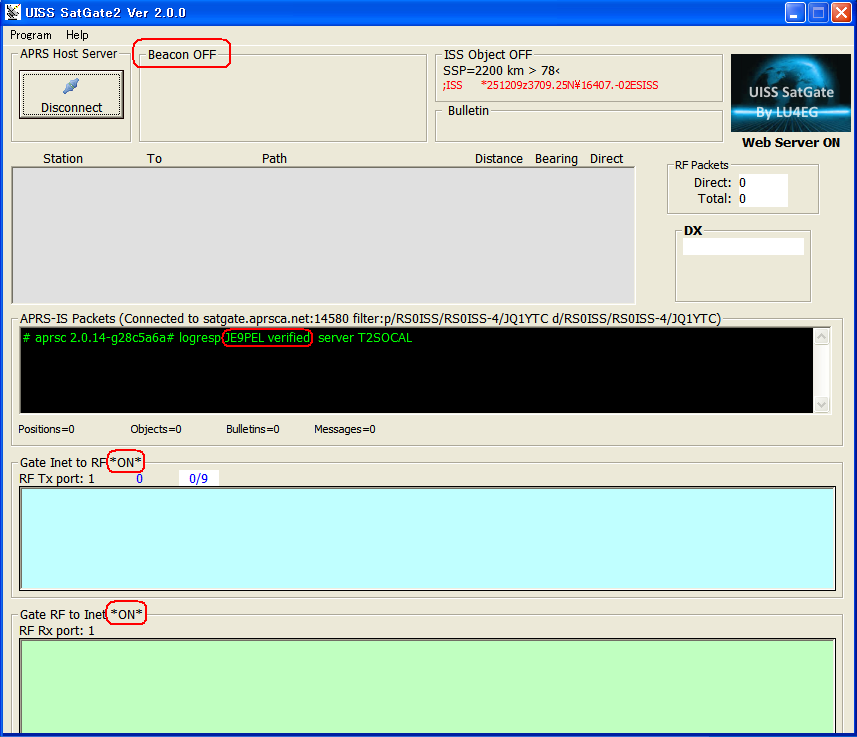The image size is (857, 737).
Task: Open the Help menu
Action: click(x=77, y=35)
